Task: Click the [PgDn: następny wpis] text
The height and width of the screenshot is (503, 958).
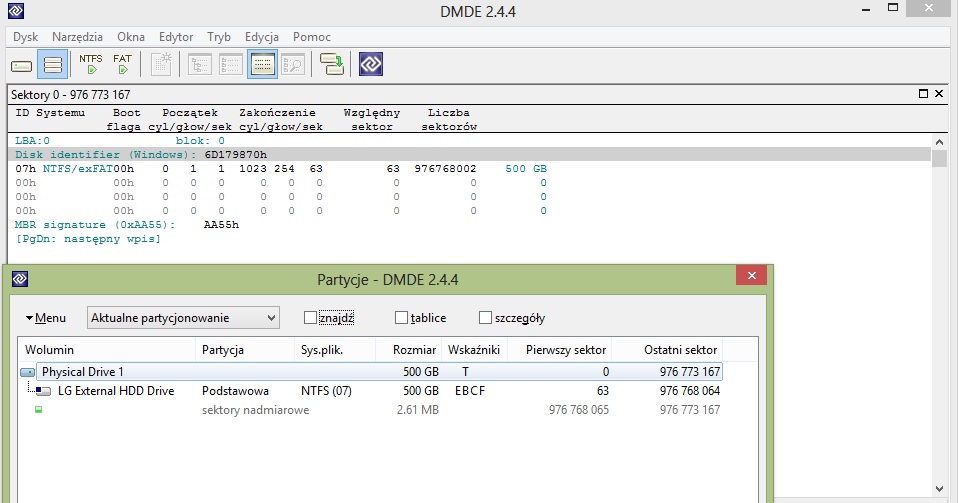Action: click(87, 239)
